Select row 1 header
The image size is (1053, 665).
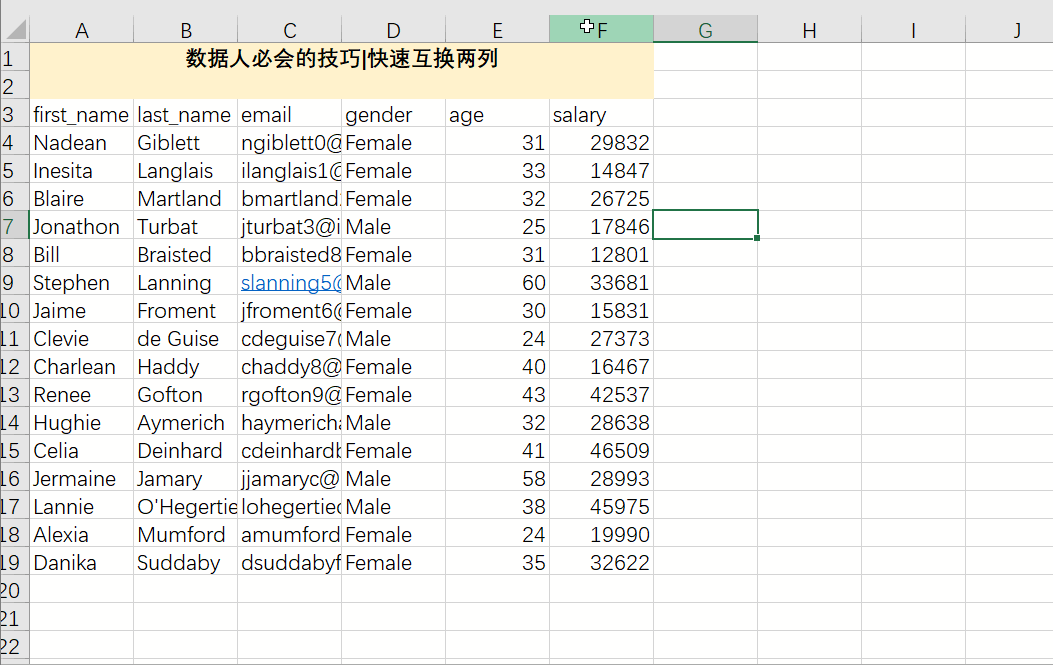pyautogui.click(x=14, y=58)
